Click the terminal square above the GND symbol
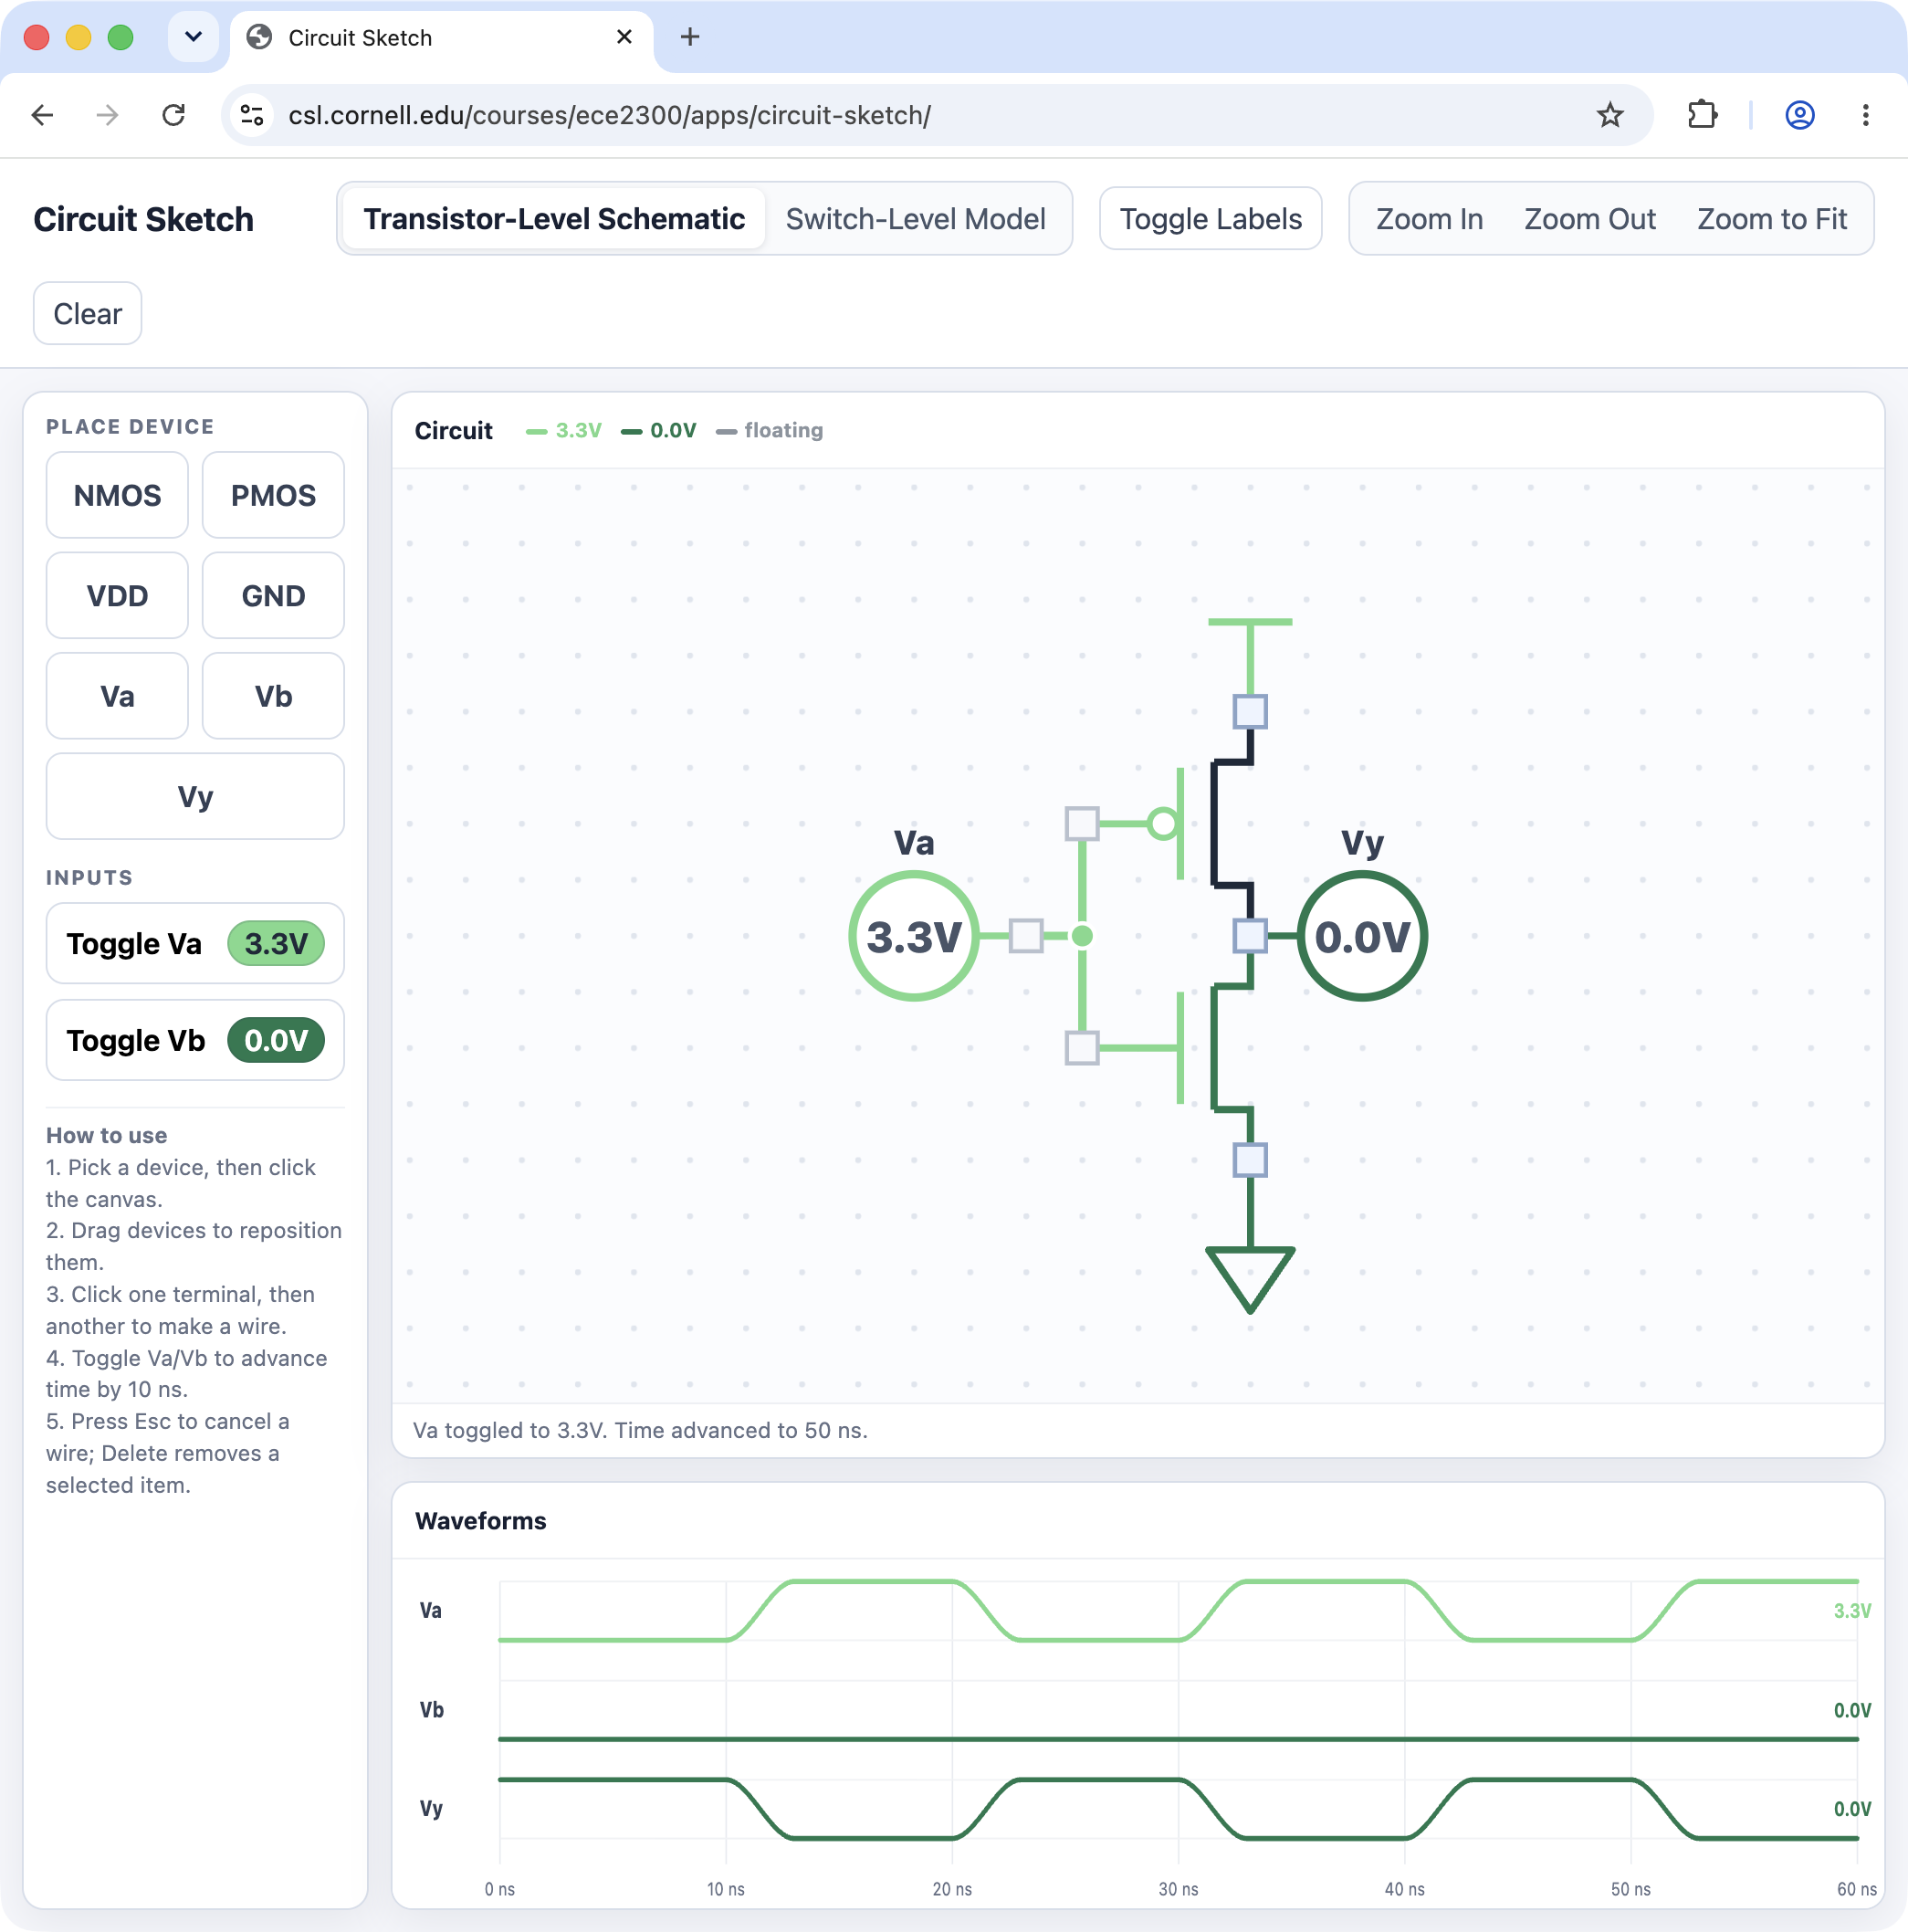The width and height of the screenshot is (1908, 1932). coord(1250,1160)
